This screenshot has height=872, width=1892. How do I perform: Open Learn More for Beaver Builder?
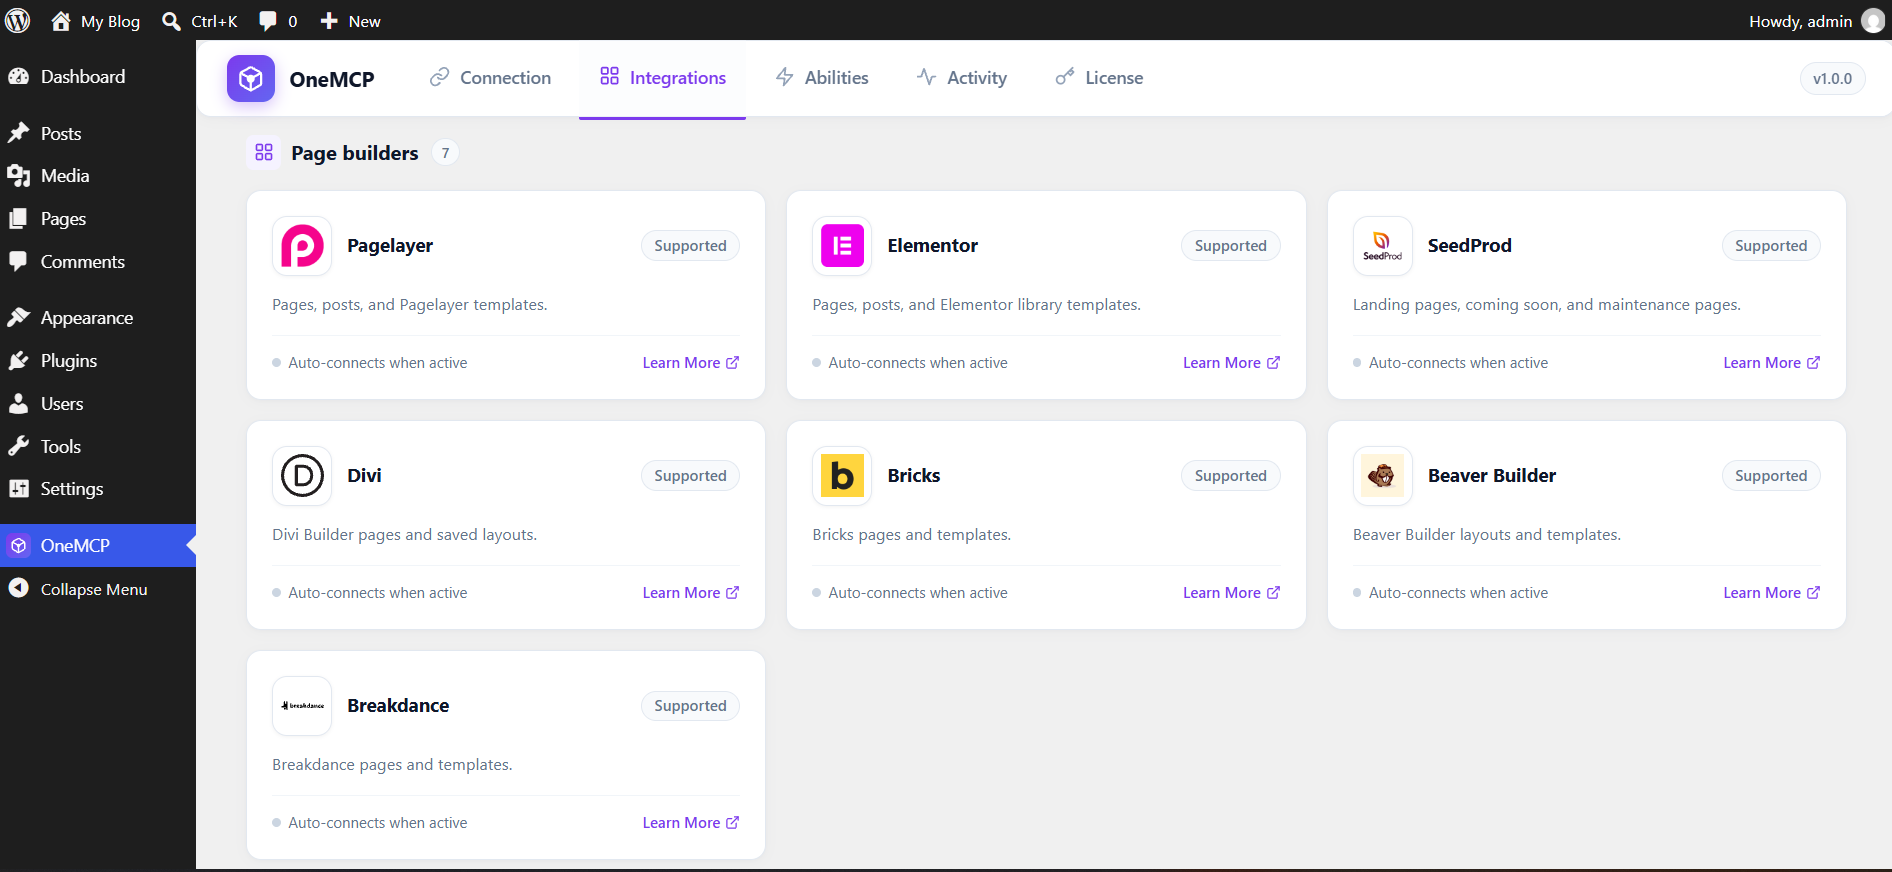(1772, 593)
